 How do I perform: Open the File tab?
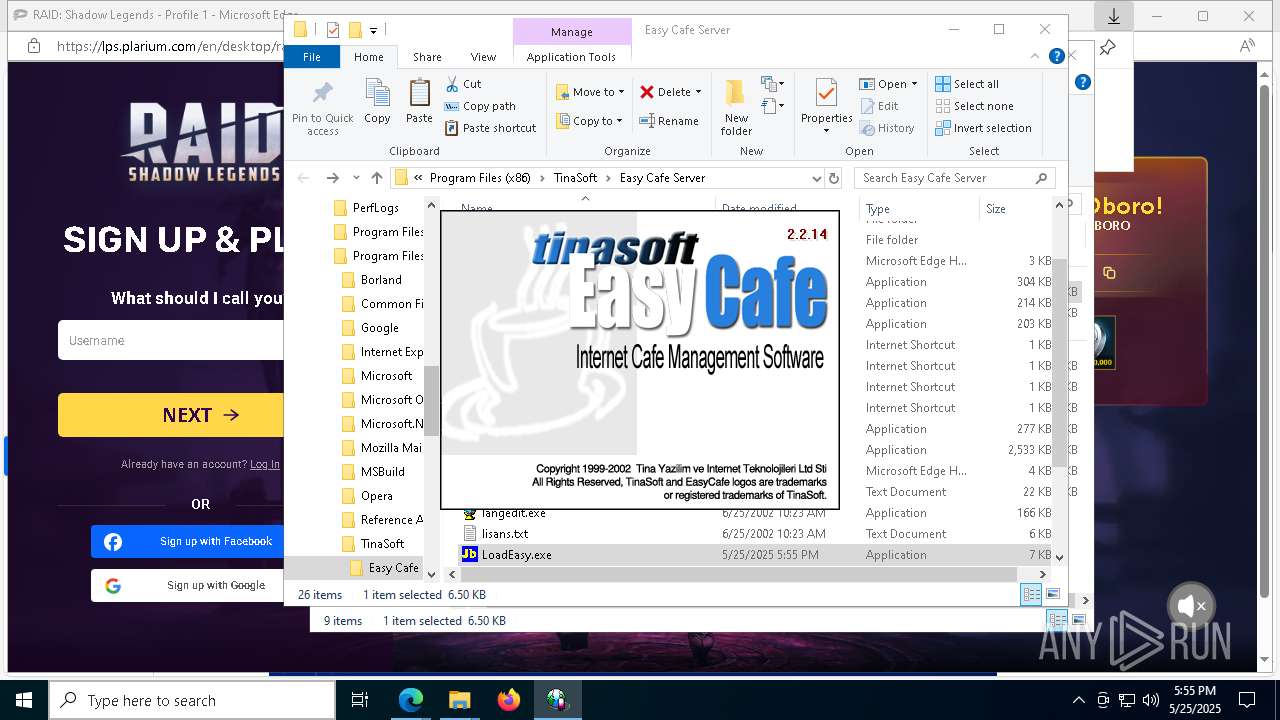pos(312,57)
